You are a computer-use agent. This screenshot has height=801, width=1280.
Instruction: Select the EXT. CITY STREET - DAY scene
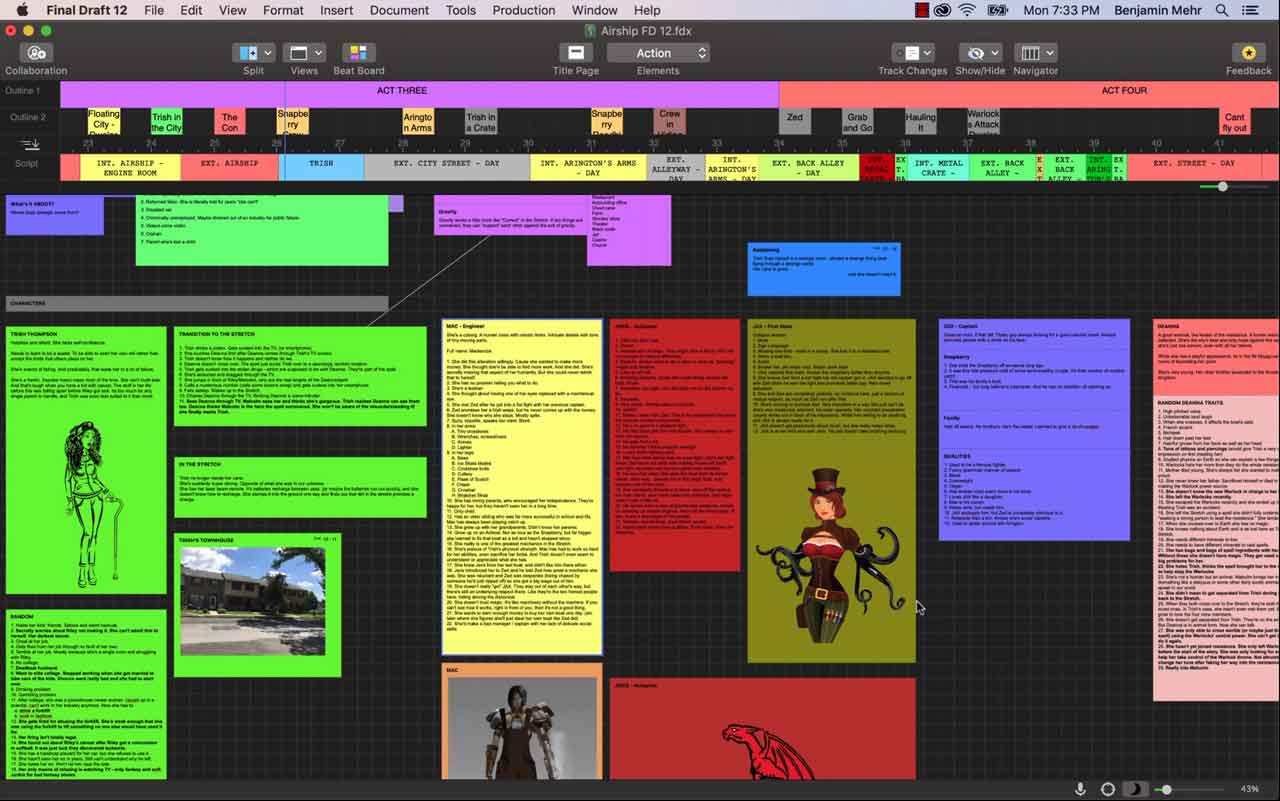pos(446,167)
